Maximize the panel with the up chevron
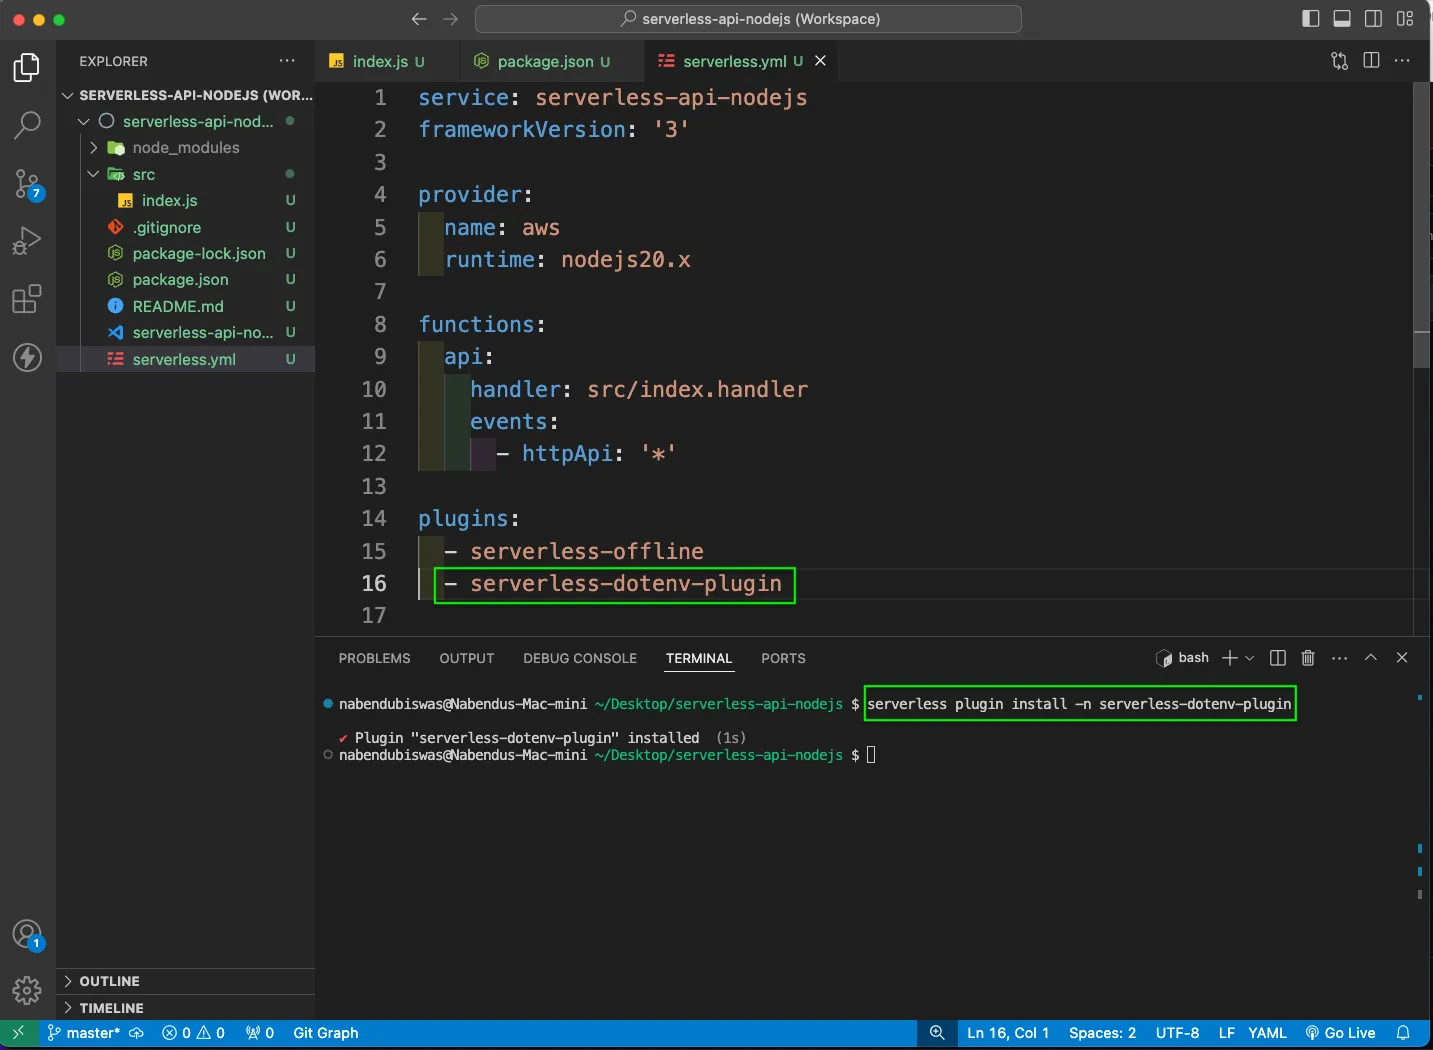 click(1371, 658)
